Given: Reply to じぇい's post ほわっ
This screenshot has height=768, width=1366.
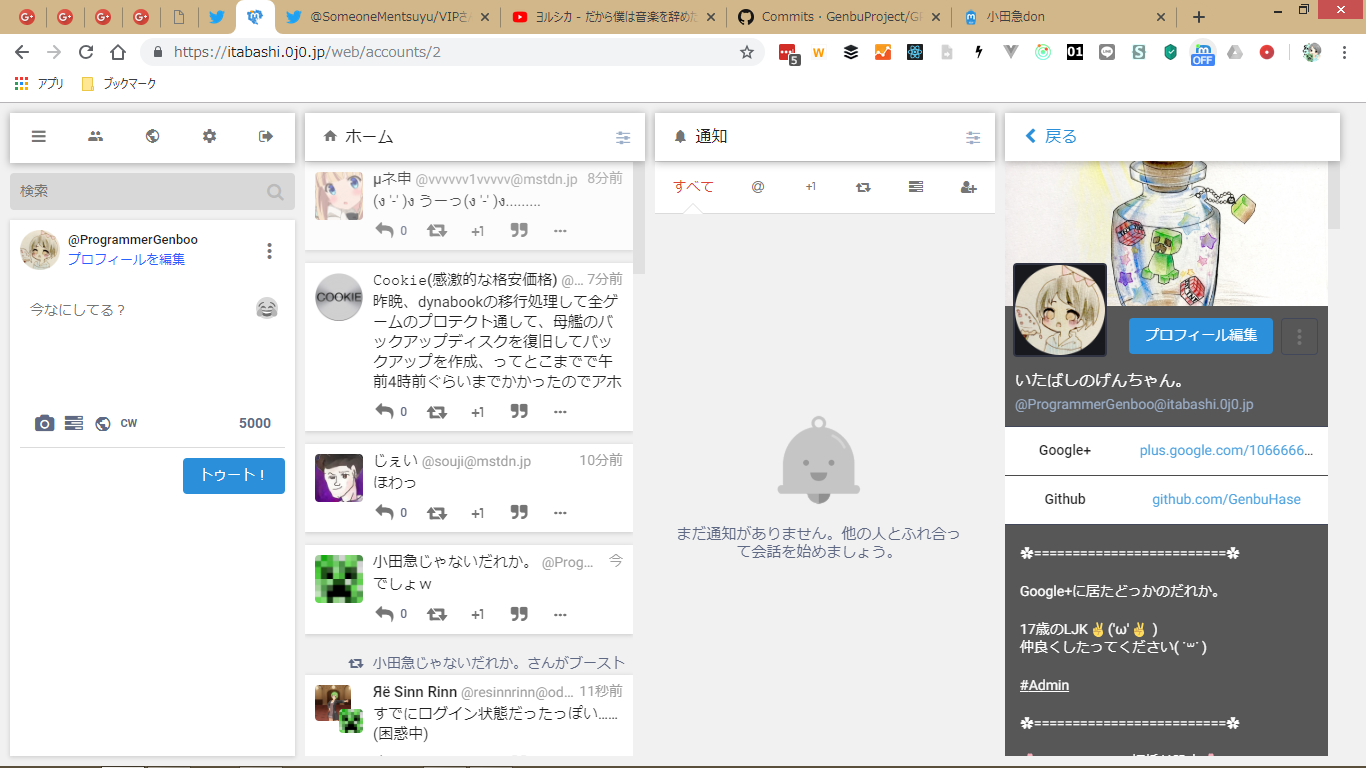Looking at the screenshot, I should pos(385,512).
